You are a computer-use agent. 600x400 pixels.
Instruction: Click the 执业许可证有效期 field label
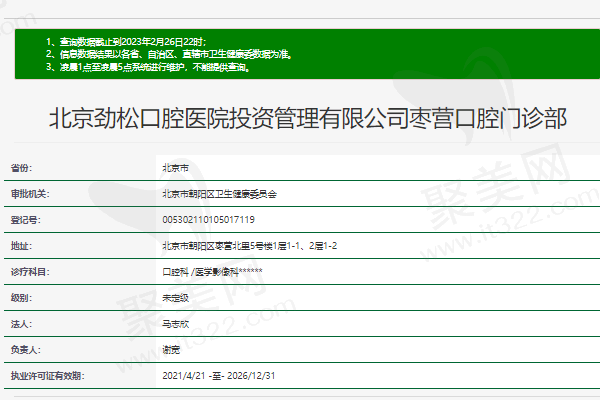tap(47, 376)
